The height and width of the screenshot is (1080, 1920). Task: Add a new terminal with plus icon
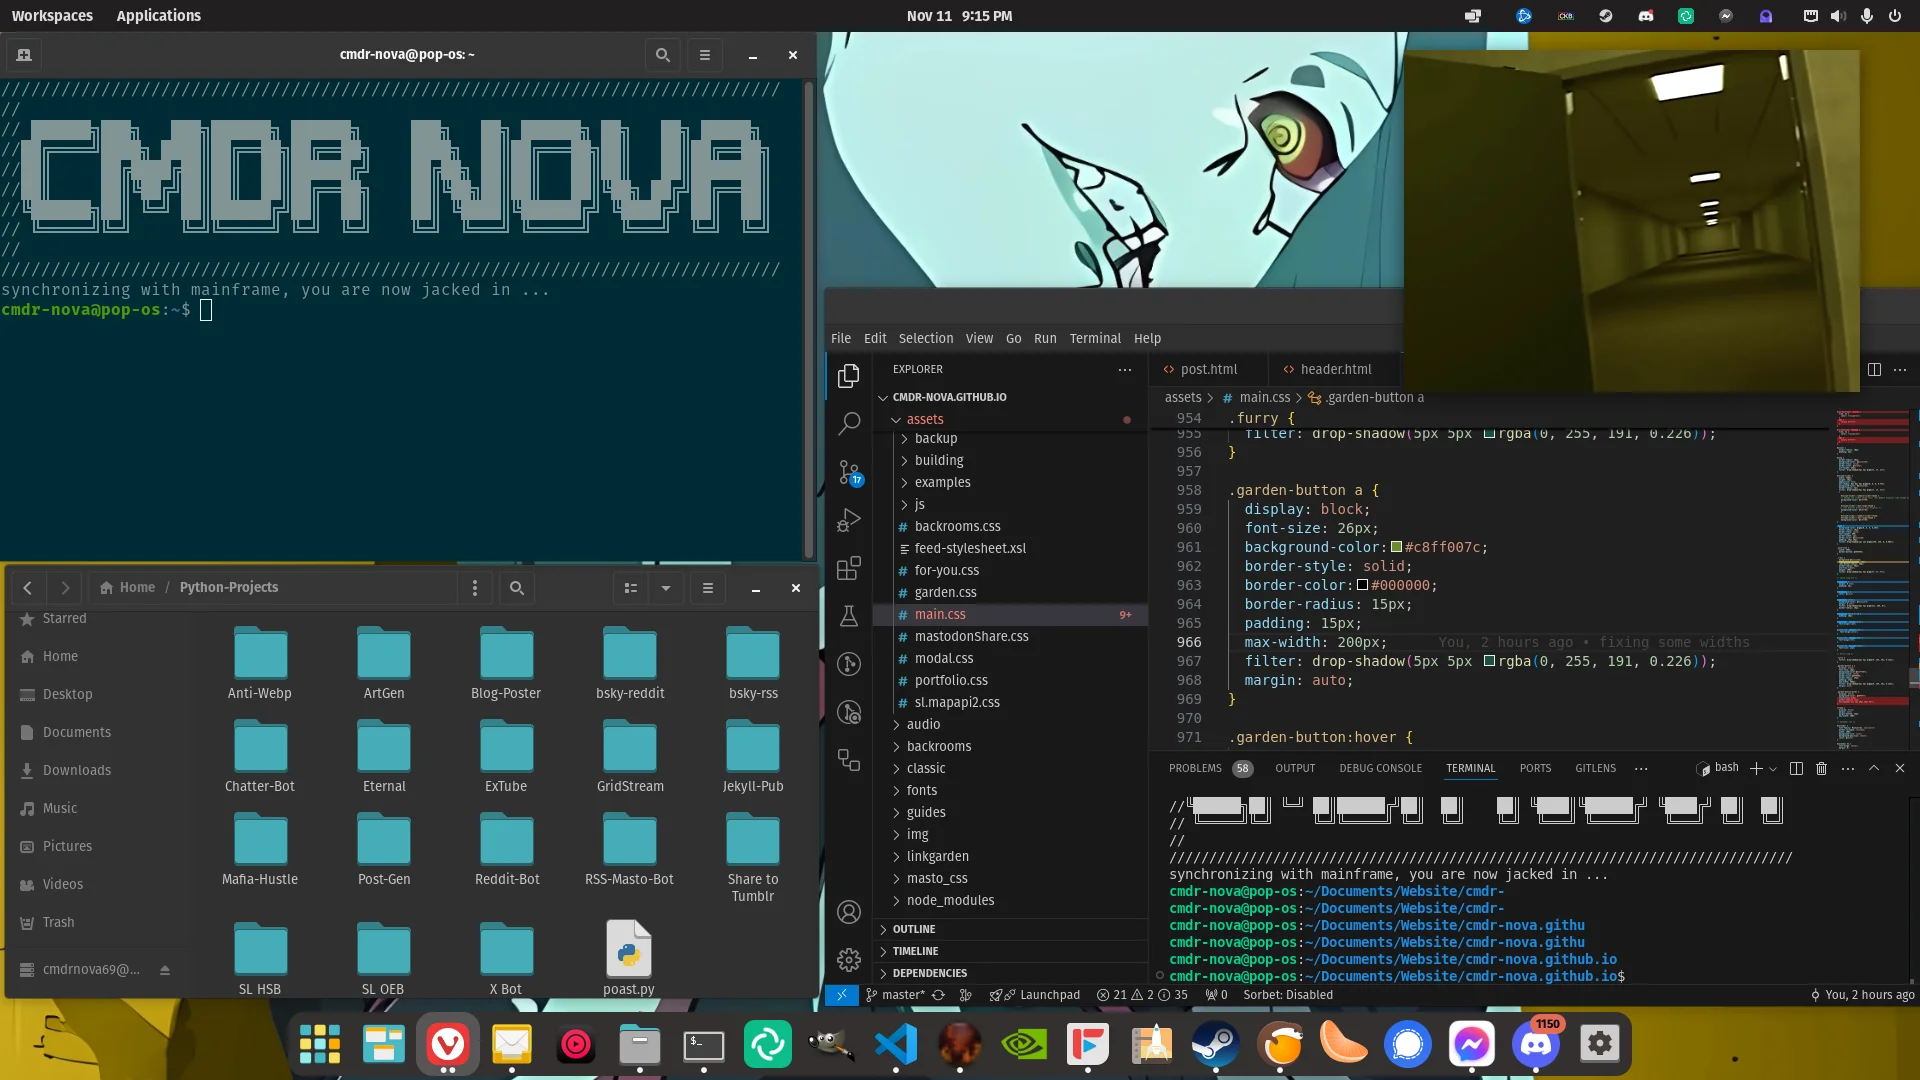tap(1755, 768)
